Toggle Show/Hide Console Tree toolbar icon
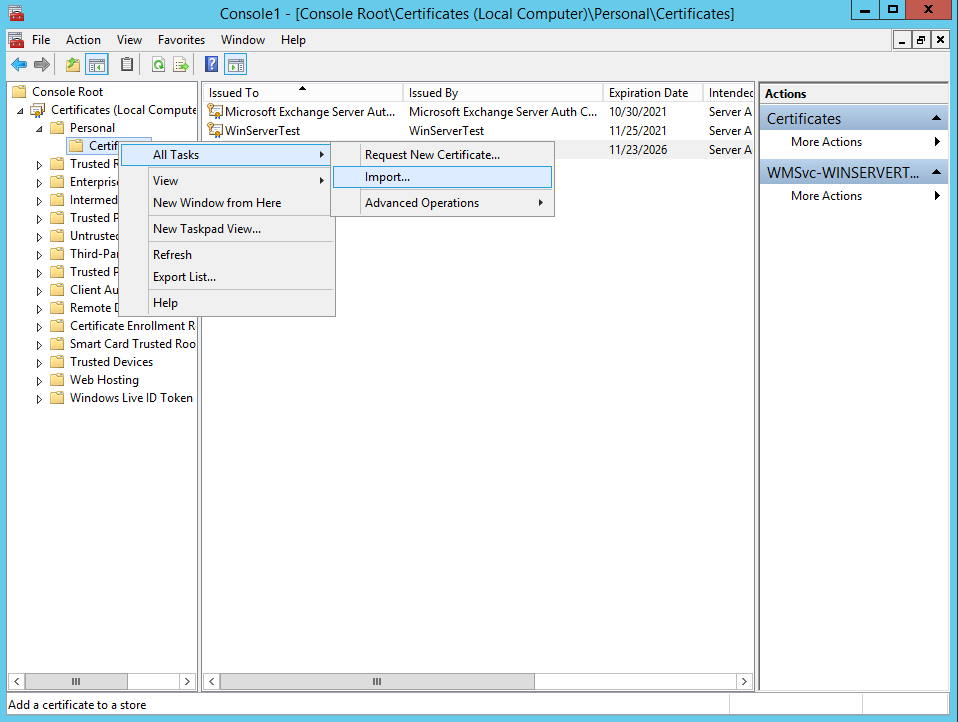The height and width of the screenshot is (722, 958). click(97, 65)
